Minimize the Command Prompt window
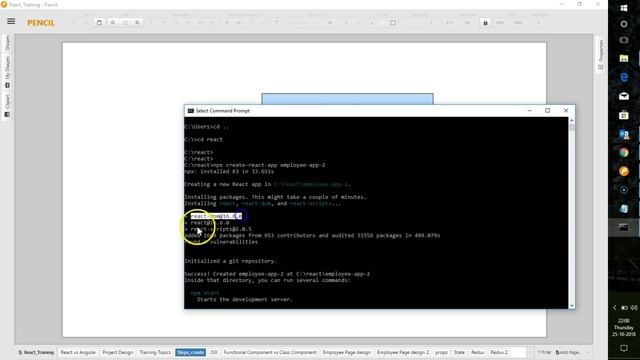This screenshot has height=360, width=640. coord(529,111)
